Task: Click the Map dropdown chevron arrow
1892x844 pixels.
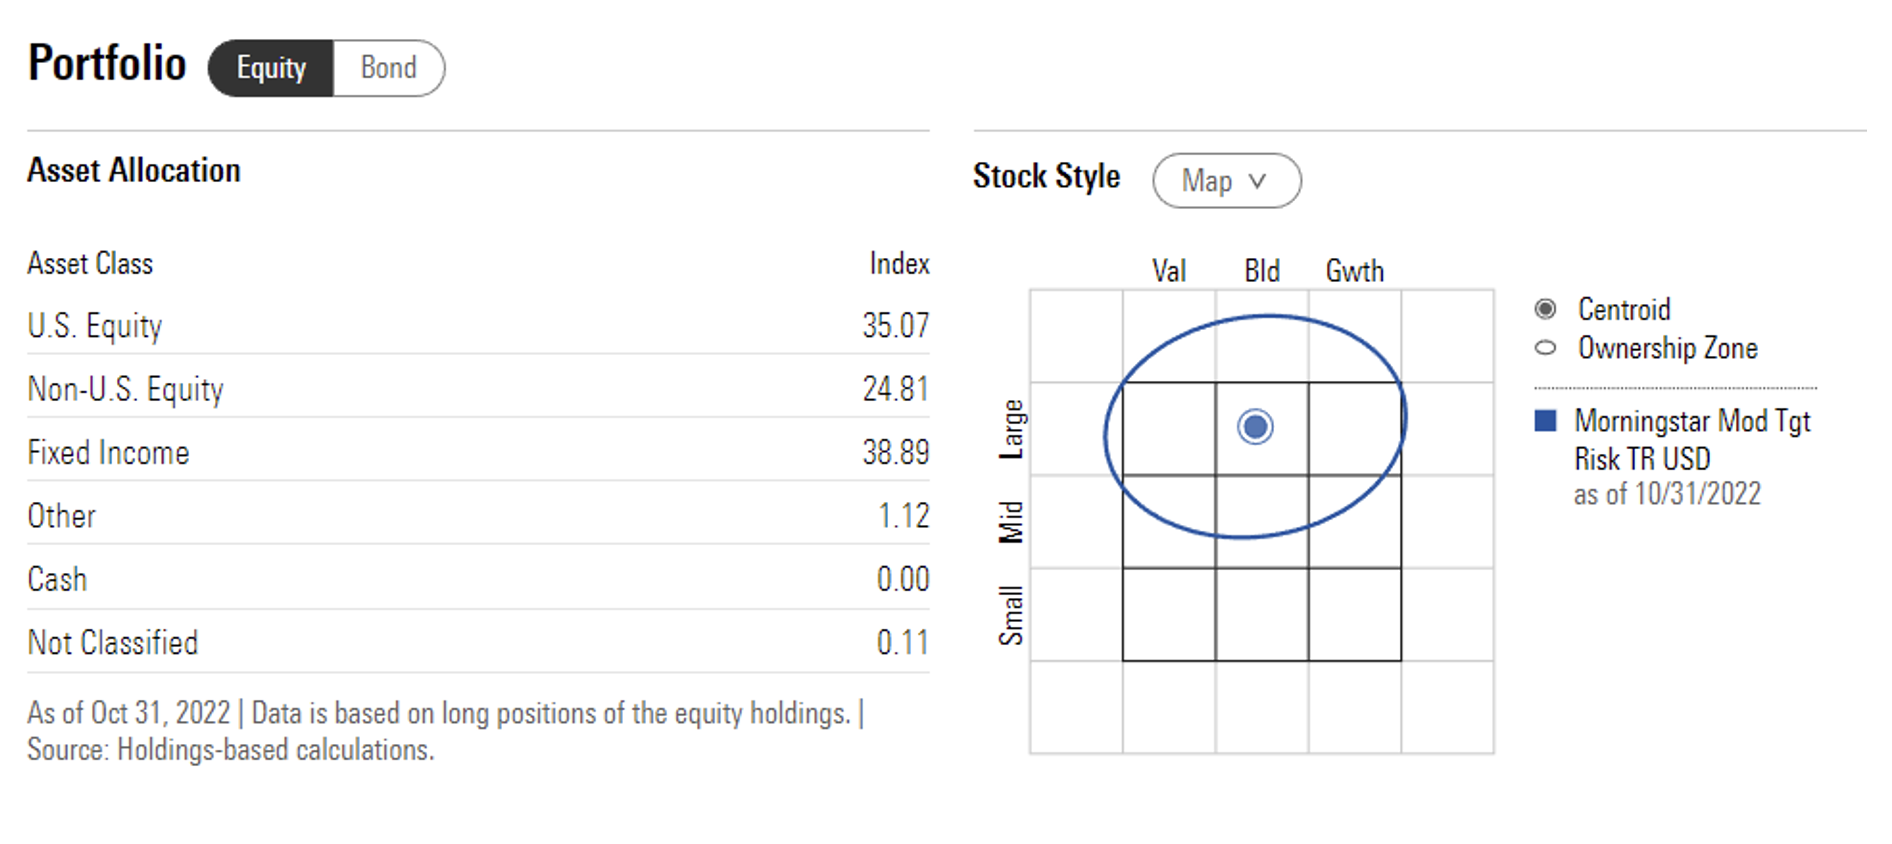Action: click(x=1258, y=181)
